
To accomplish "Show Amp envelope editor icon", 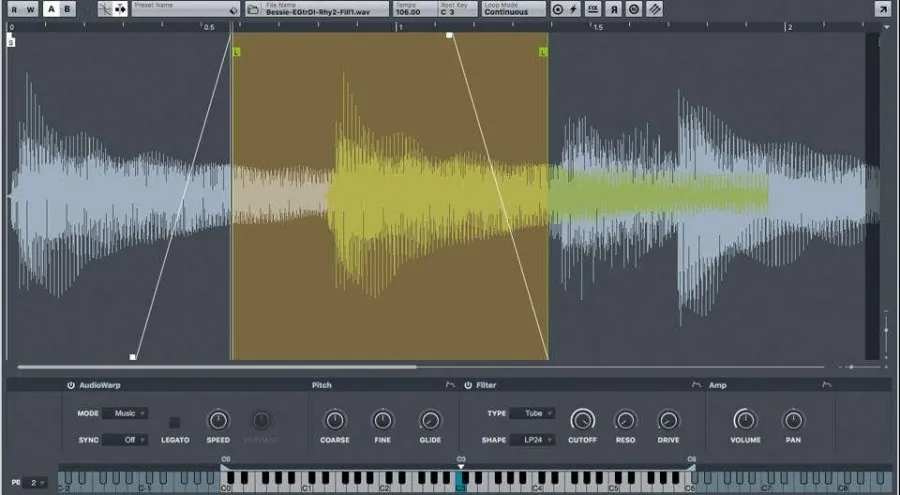I will point(827,385).
